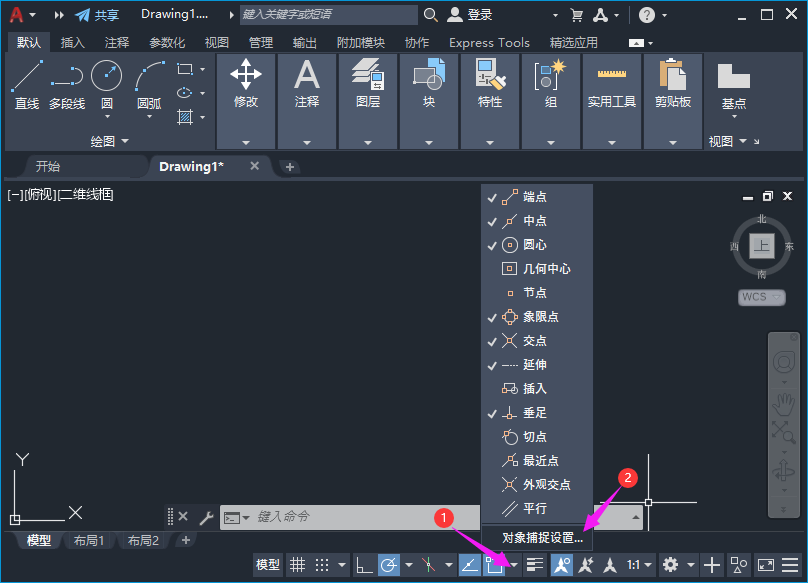
Task: Click the rectangle draw tool icon
Action: click(x=185, y=69)
